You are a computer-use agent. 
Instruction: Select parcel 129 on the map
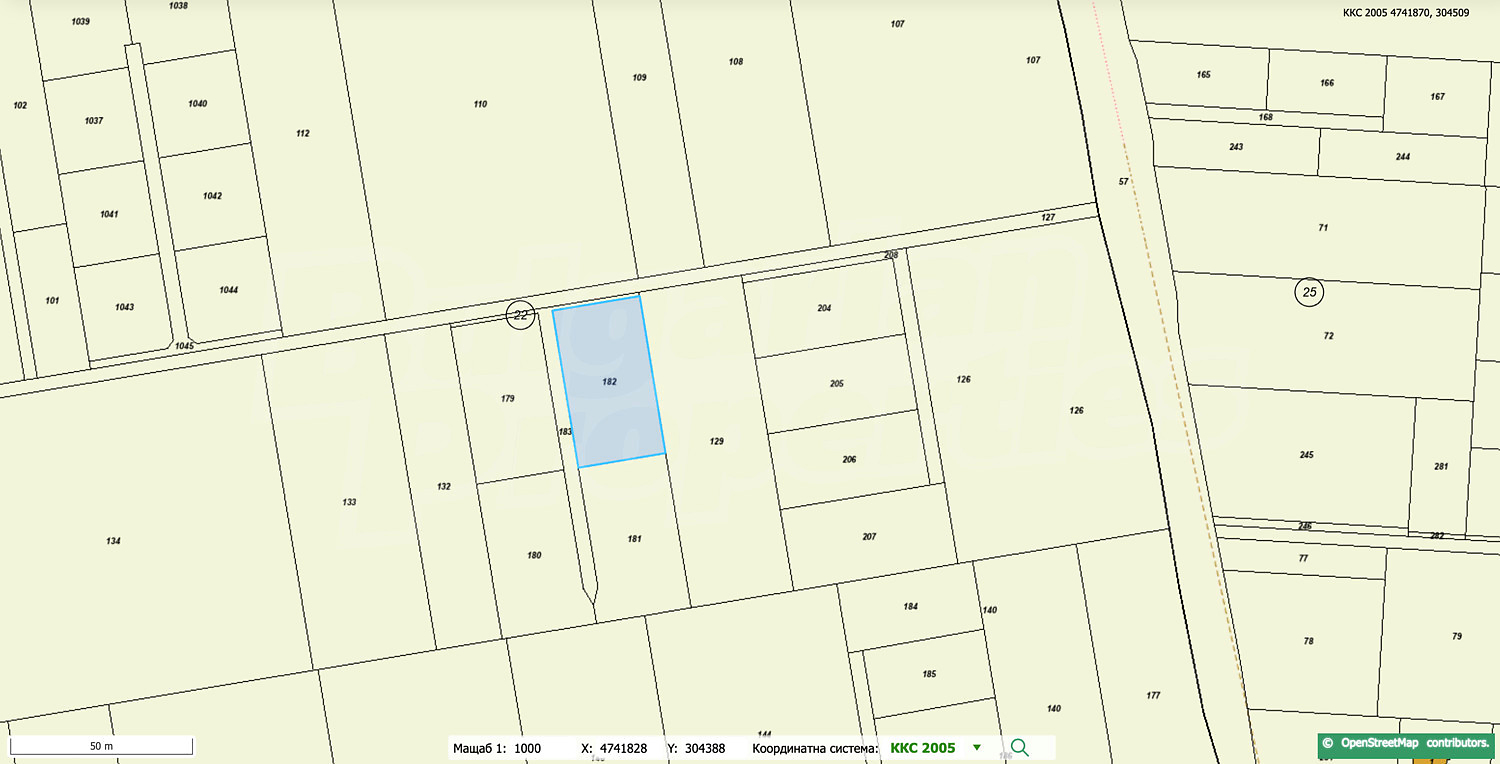tap(716, 441)
